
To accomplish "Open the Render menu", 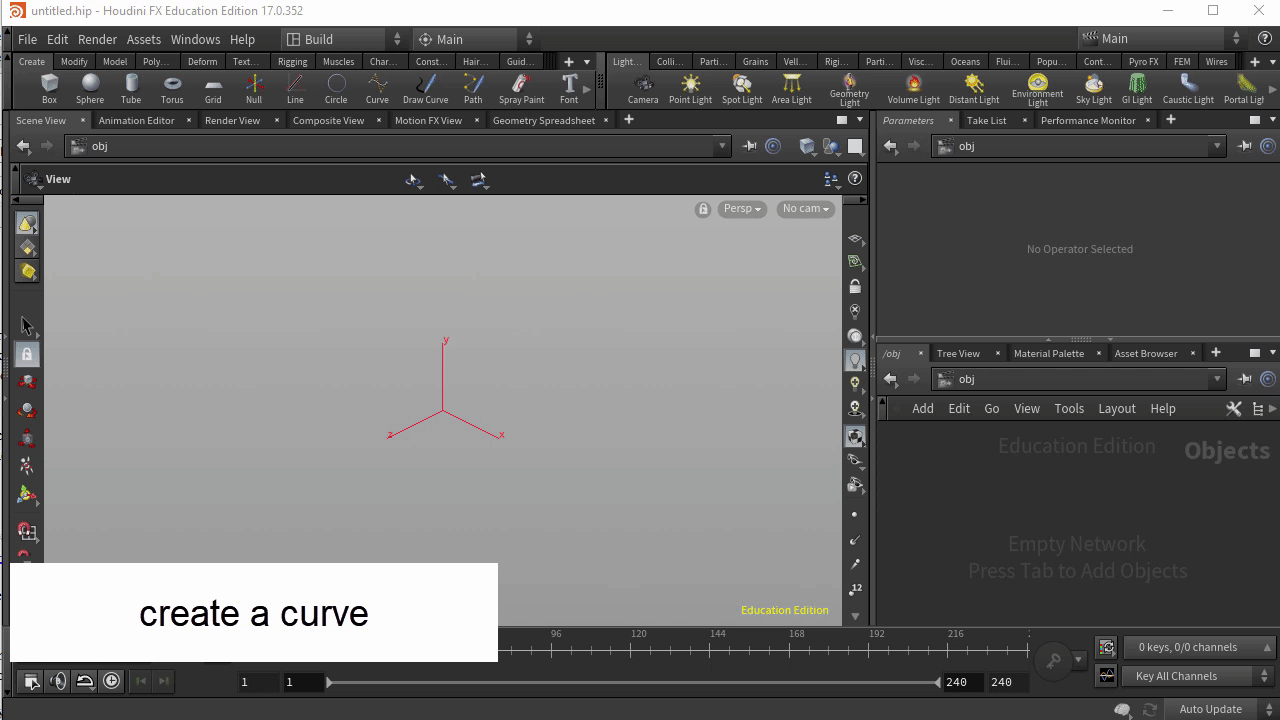I will click(97, 39).
